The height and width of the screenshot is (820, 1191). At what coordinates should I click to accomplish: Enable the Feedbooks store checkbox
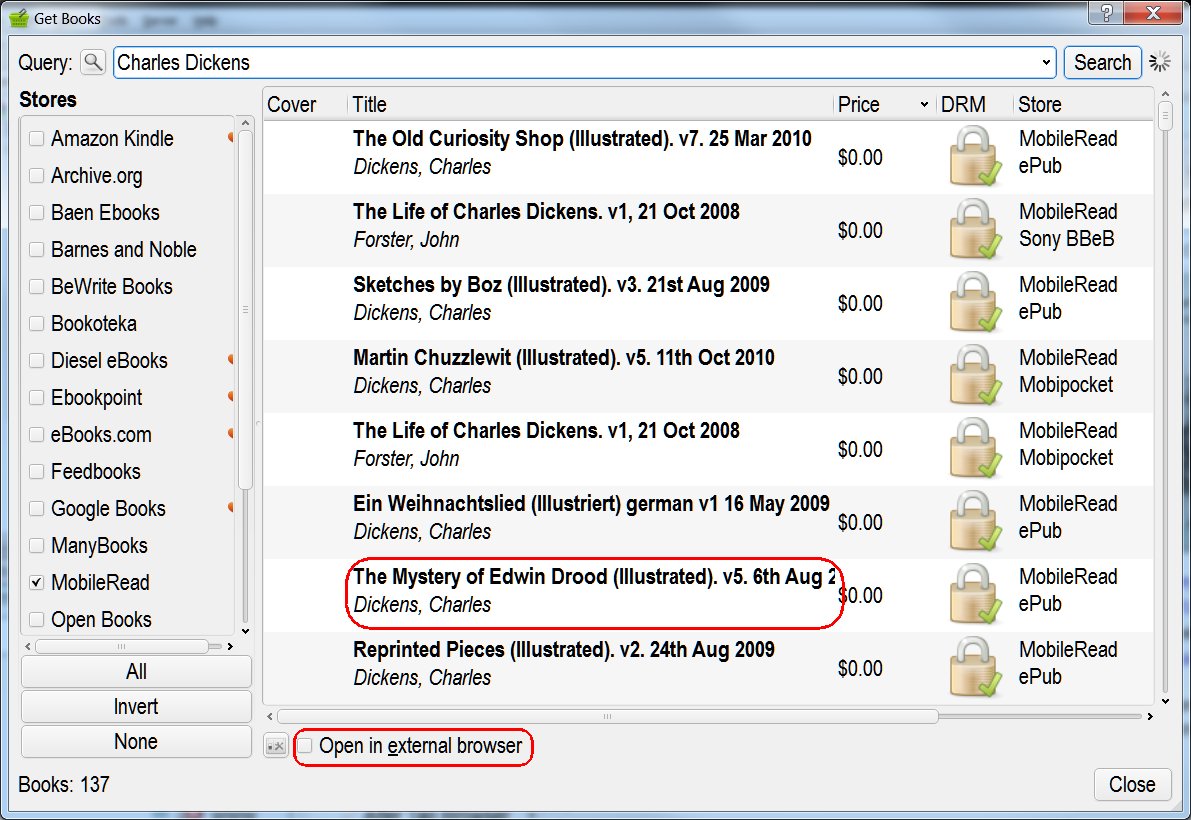click(x=36, y=472)
